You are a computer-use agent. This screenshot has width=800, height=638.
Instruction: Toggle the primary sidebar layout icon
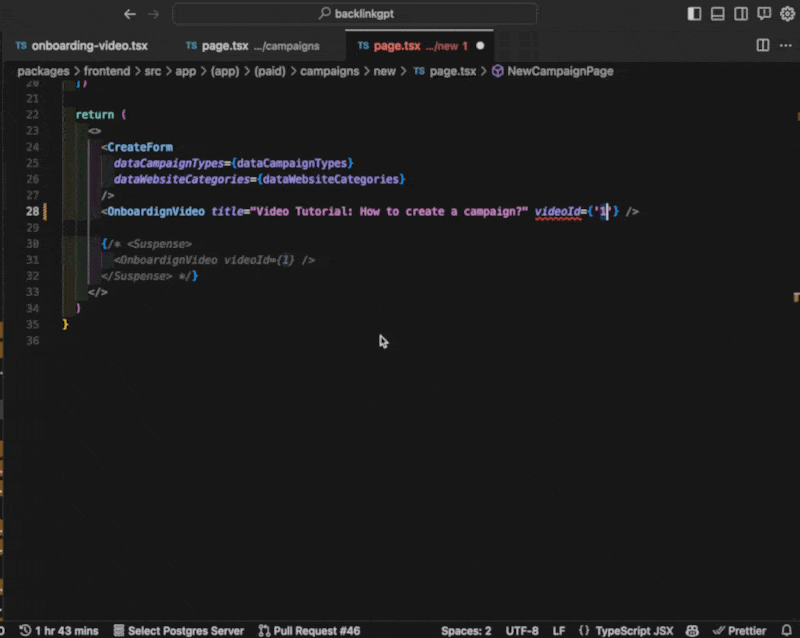(695, 14)
